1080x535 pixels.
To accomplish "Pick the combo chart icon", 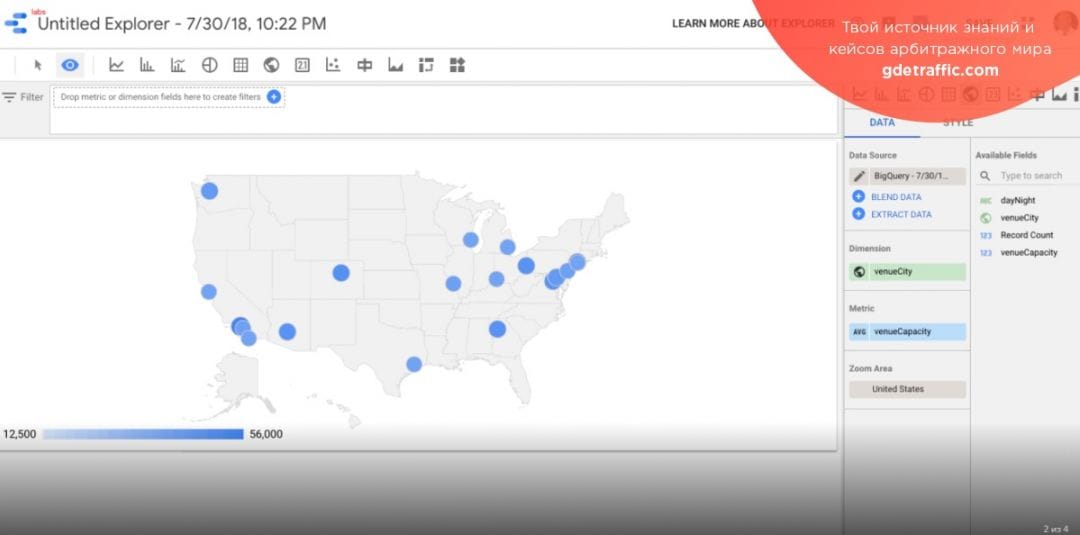I will click(178, 65).
